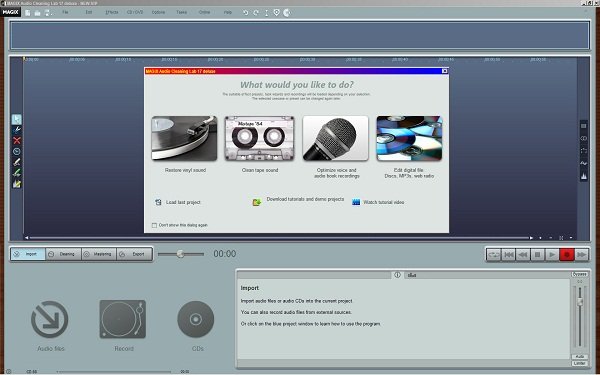Click the shield-shaped toolbar icon

pyautogui.click(x=277, y=13)
